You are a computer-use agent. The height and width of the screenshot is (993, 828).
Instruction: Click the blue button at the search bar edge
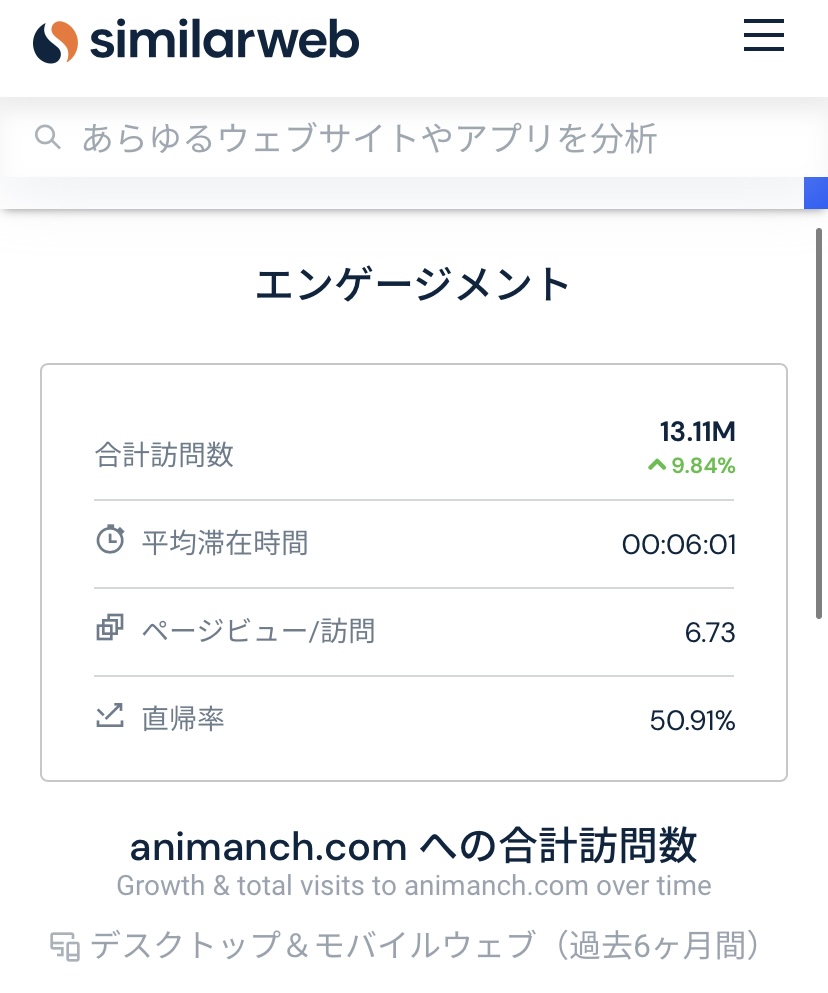816,193
